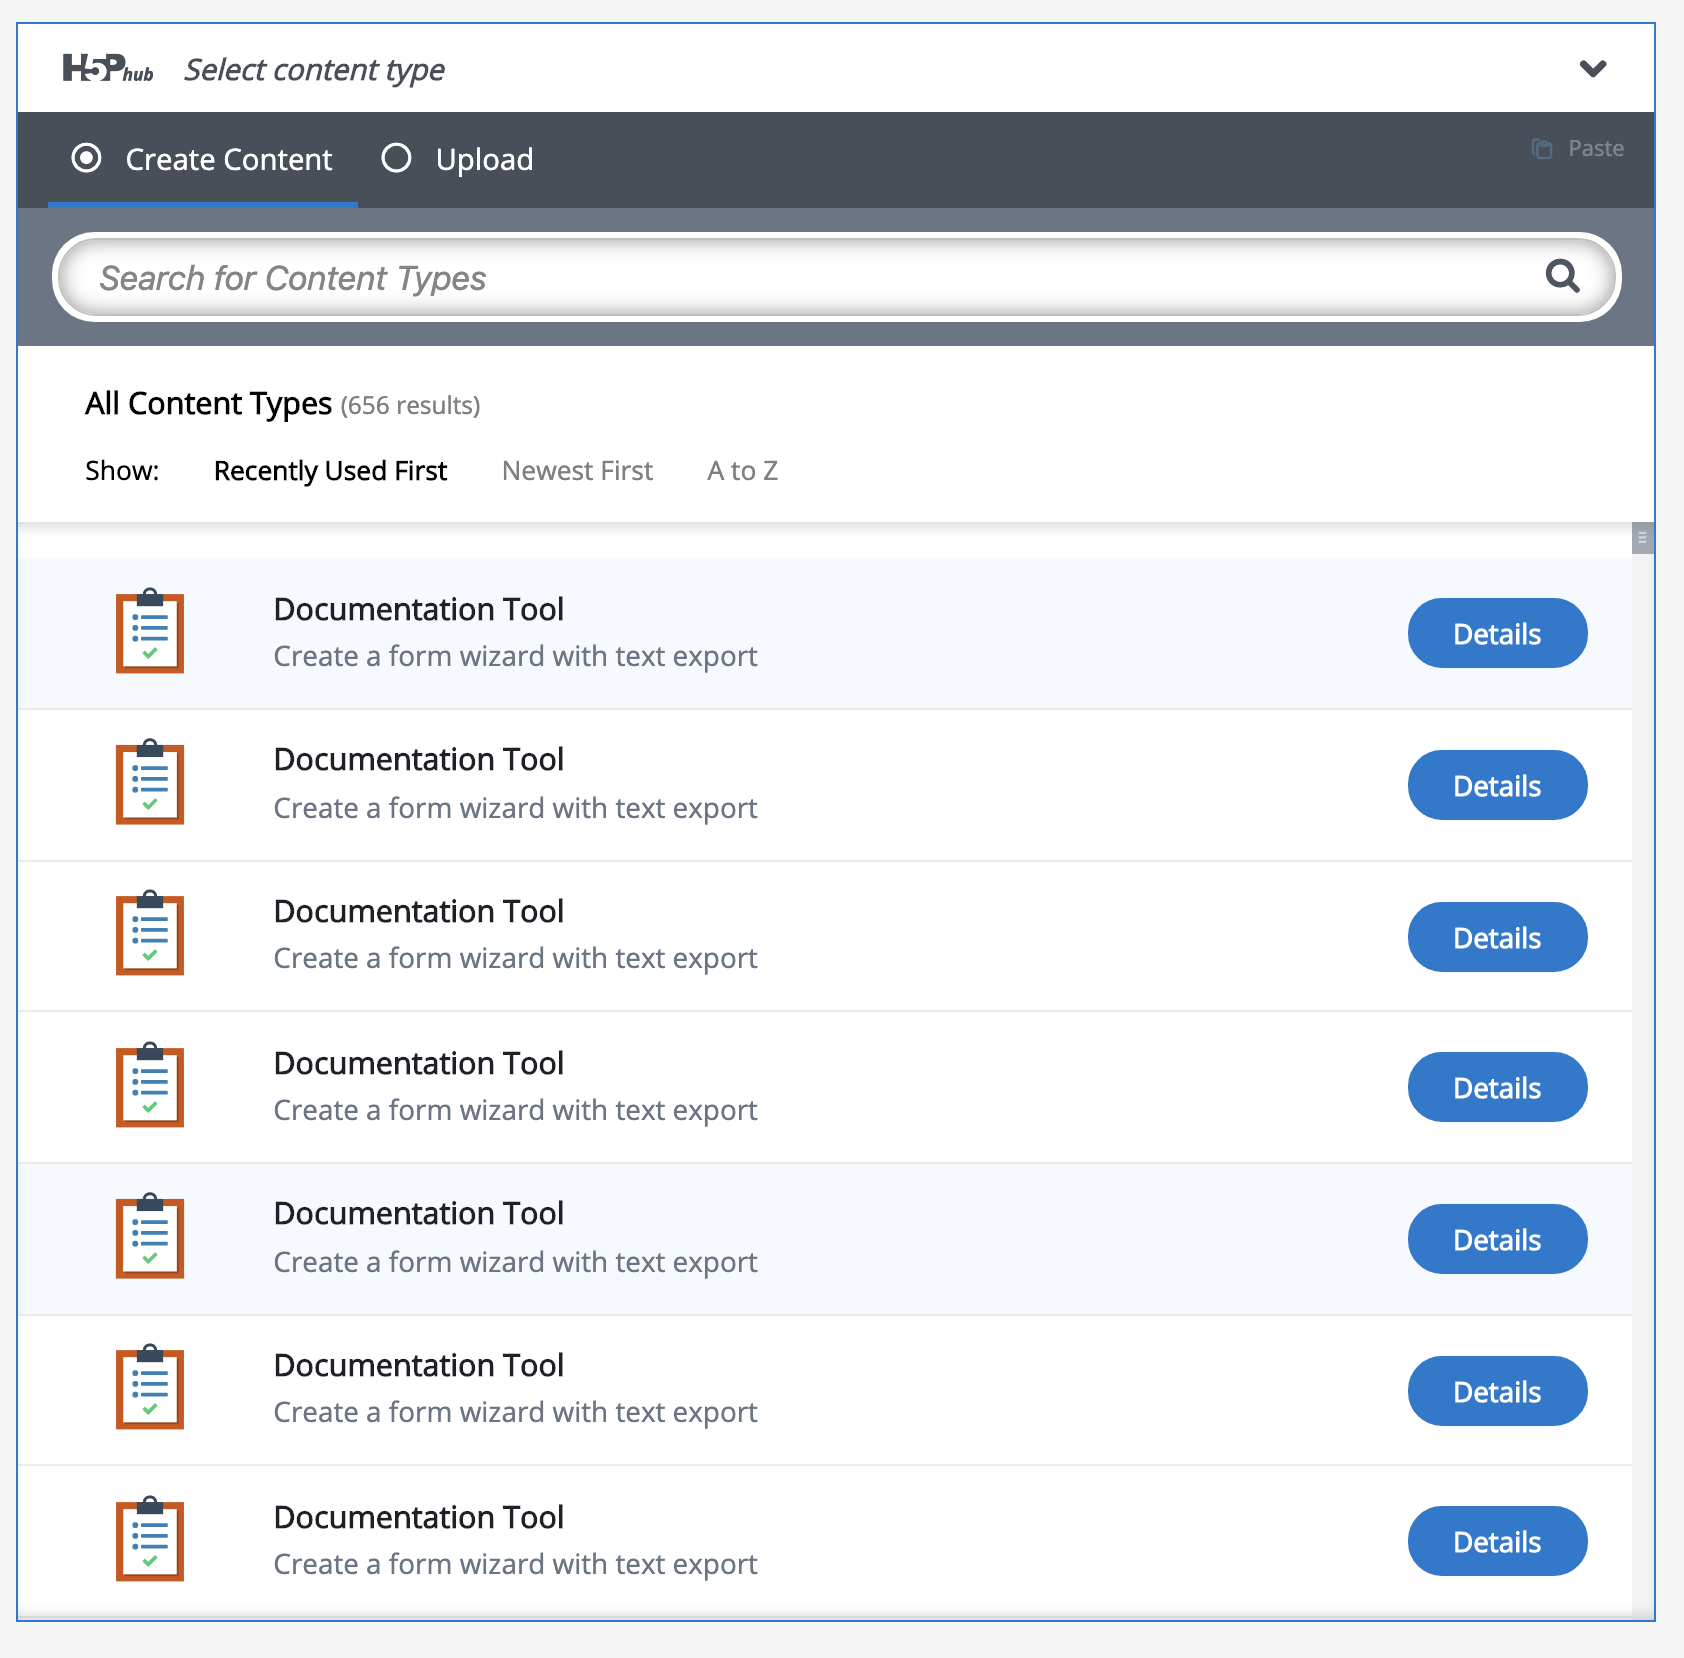Focus the Search for Content Types field
The image size is (1684, 1658).
point(800,278)
